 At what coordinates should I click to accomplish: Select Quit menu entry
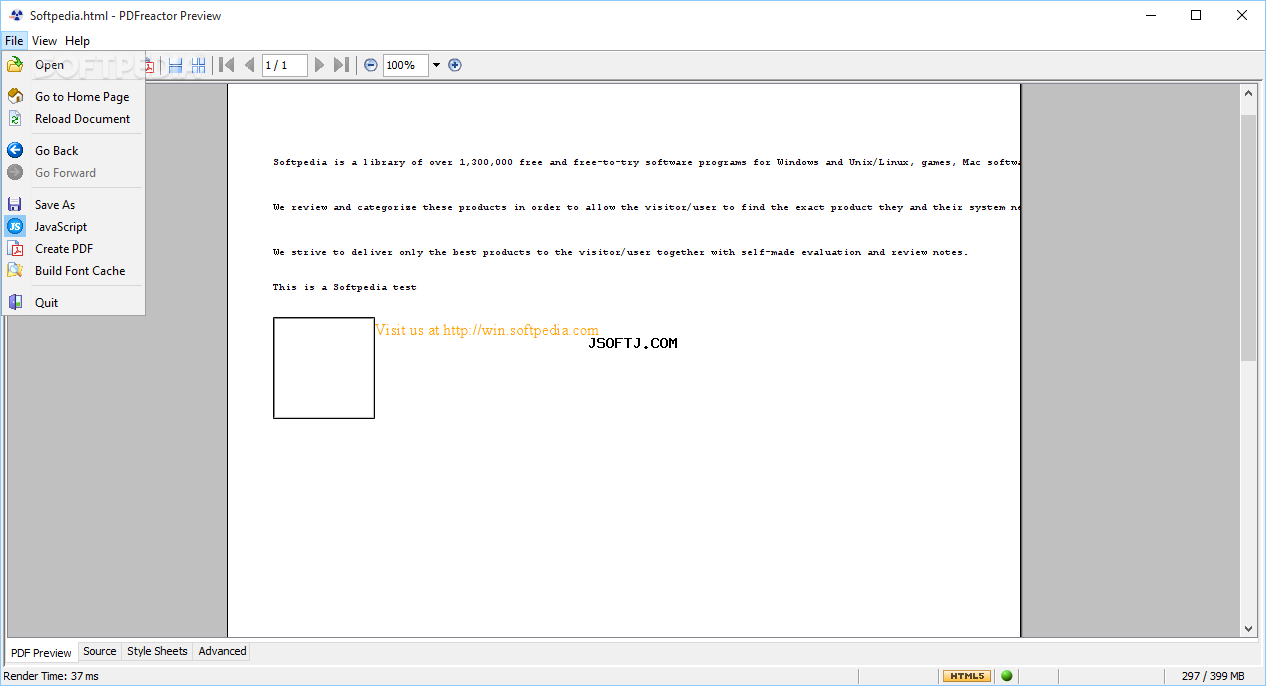coord(74,303)
